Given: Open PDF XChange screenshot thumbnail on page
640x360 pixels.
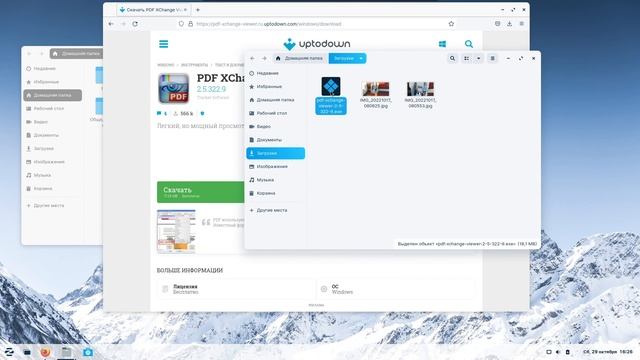Looking at the screenshot, I should coord(176,231).
